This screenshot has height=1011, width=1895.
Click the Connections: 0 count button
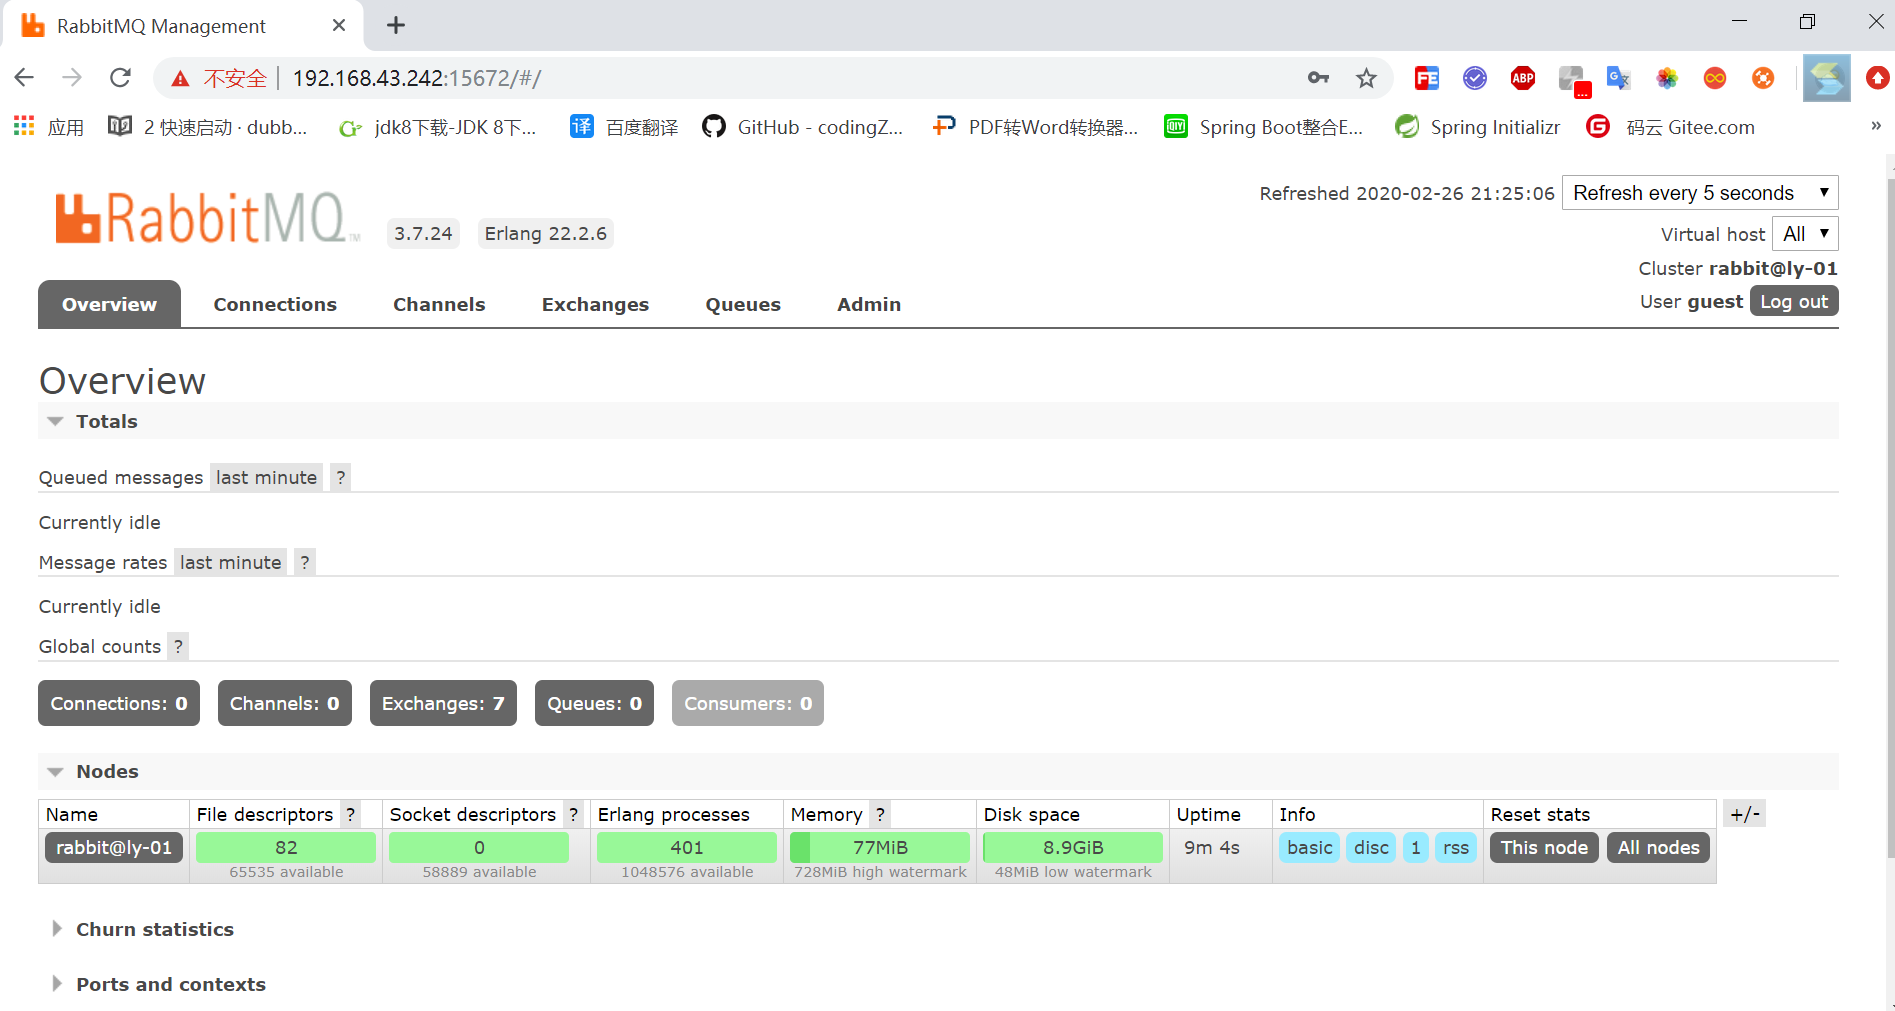coord(119,703)
